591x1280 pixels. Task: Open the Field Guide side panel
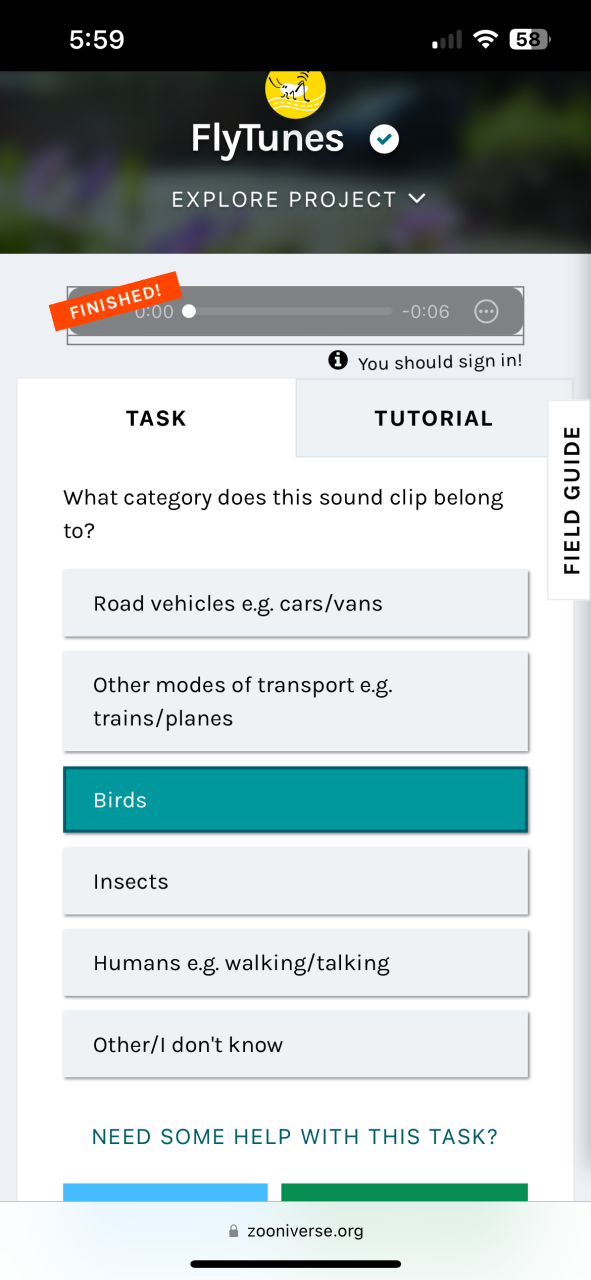click(570, 500)
